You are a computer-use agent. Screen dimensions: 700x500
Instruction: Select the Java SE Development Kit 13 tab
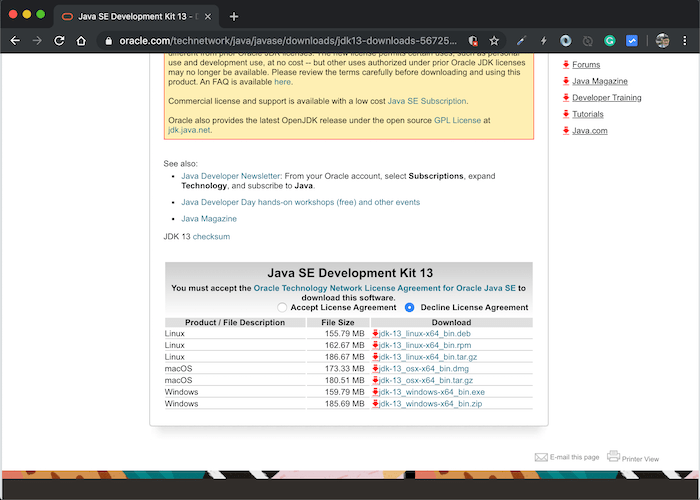(136, 17)
